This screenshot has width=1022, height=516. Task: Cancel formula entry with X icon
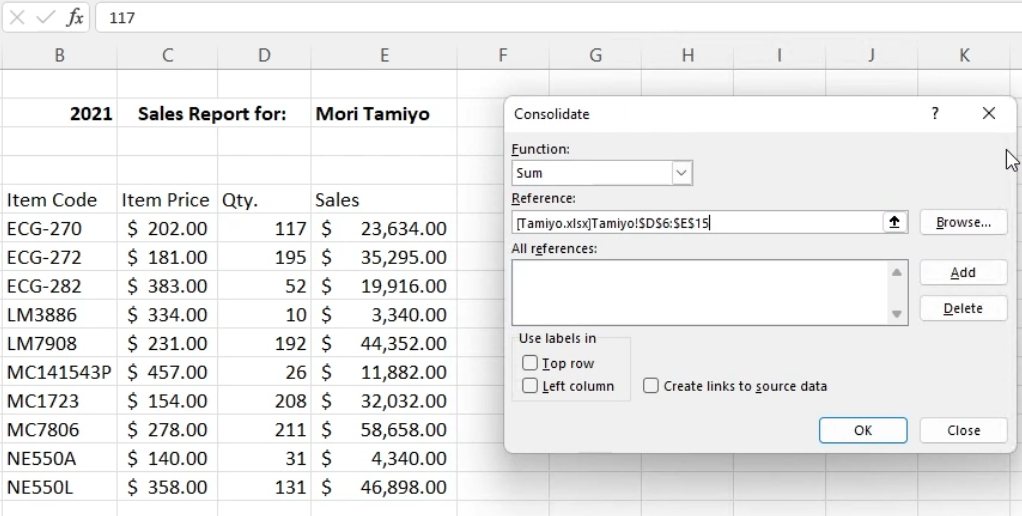point(18,18)
